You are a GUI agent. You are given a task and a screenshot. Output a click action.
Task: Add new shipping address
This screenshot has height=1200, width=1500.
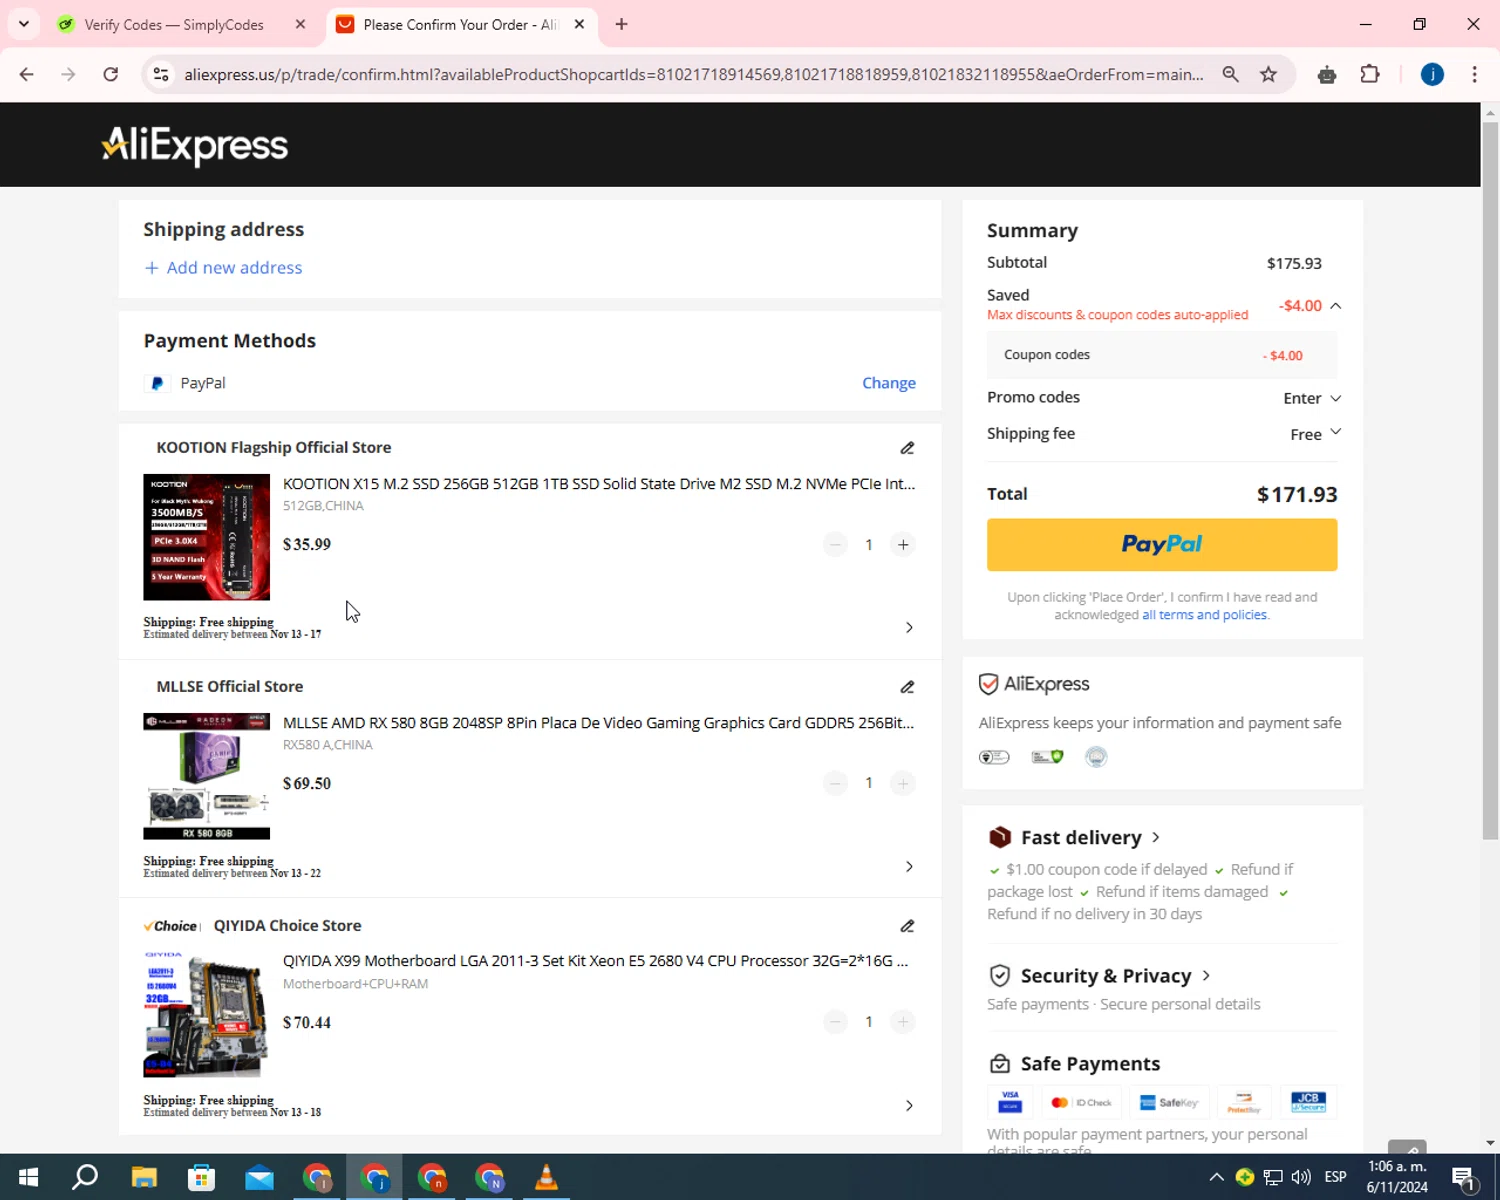pos(223,268)
